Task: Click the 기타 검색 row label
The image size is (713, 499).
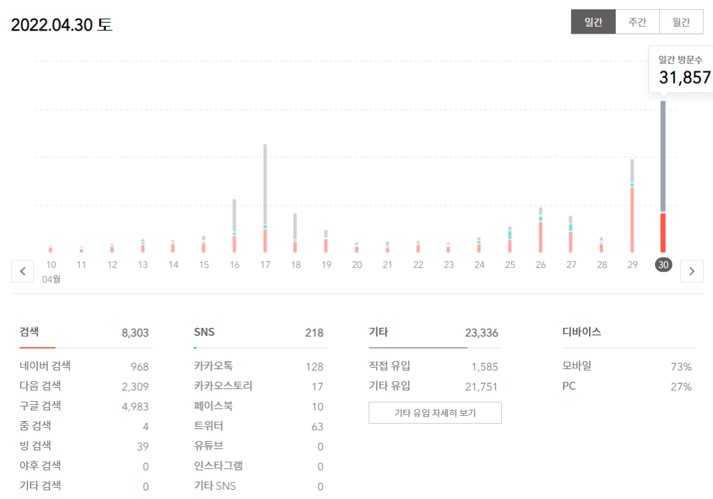Action: click(40, 486)
